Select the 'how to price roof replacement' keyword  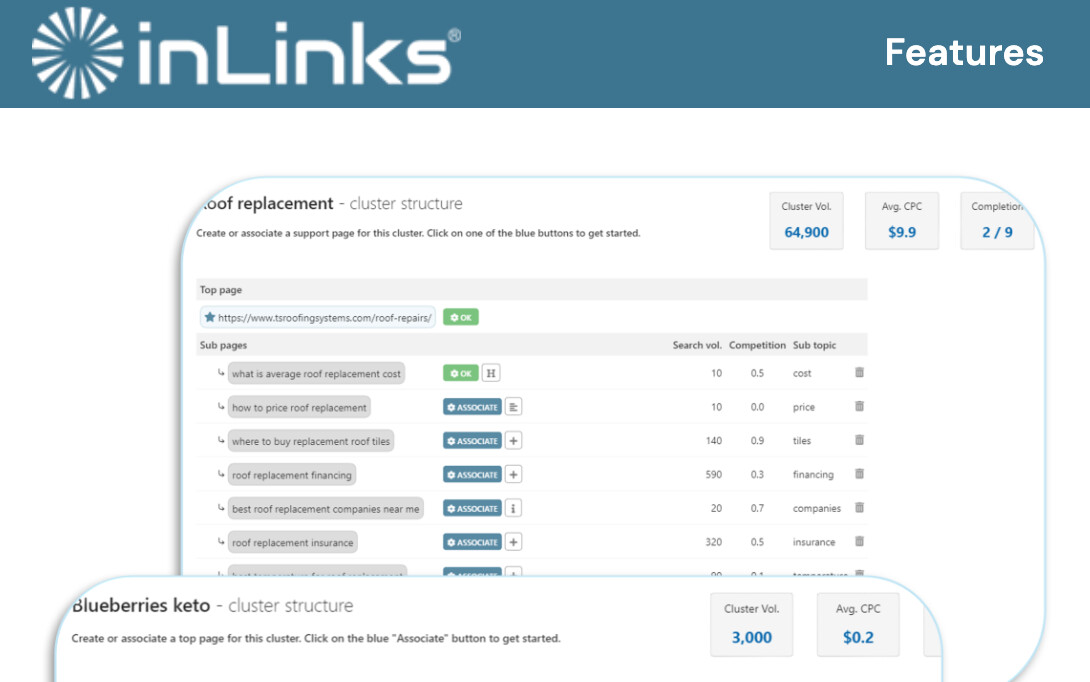pos(299,407)
